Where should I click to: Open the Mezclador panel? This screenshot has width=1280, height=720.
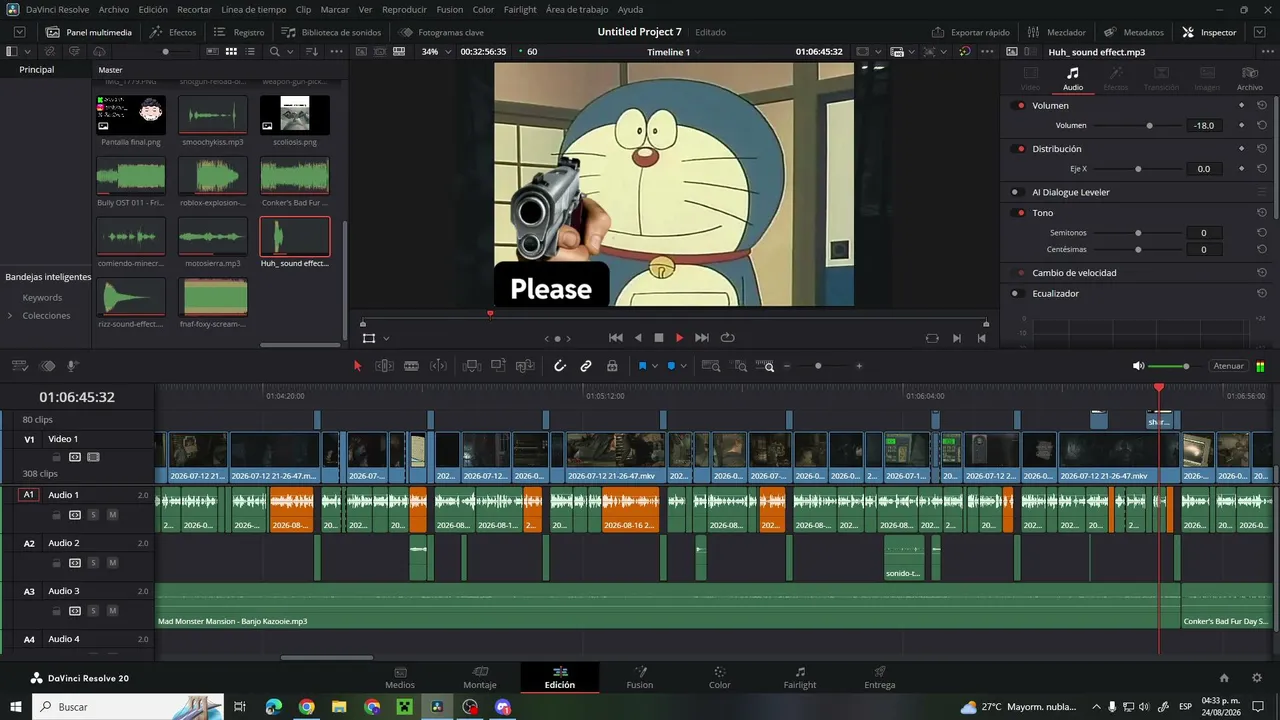coord(1056,32)
